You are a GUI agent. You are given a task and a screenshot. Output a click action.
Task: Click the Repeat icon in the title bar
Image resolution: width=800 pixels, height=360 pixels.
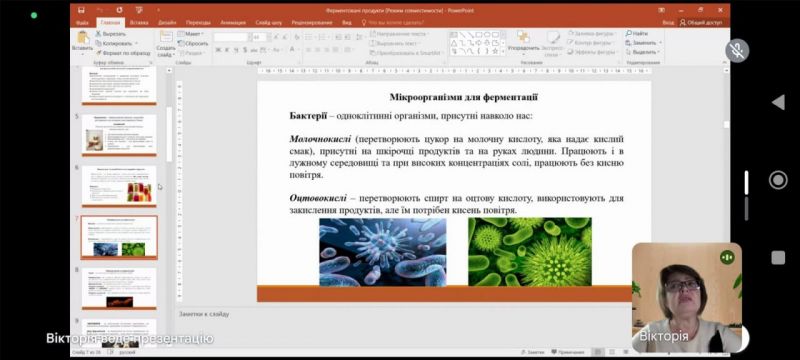point(119,10)
